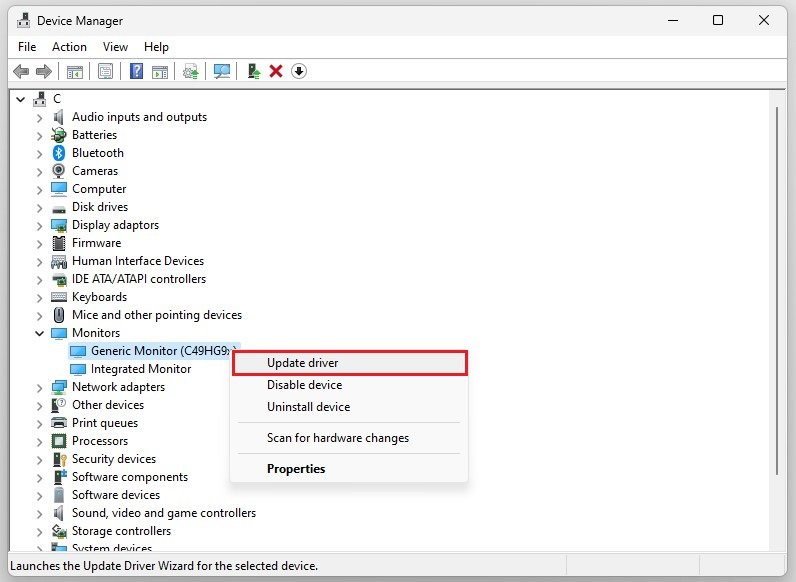Select the Integrated Monitor device

tap(140, 369)
